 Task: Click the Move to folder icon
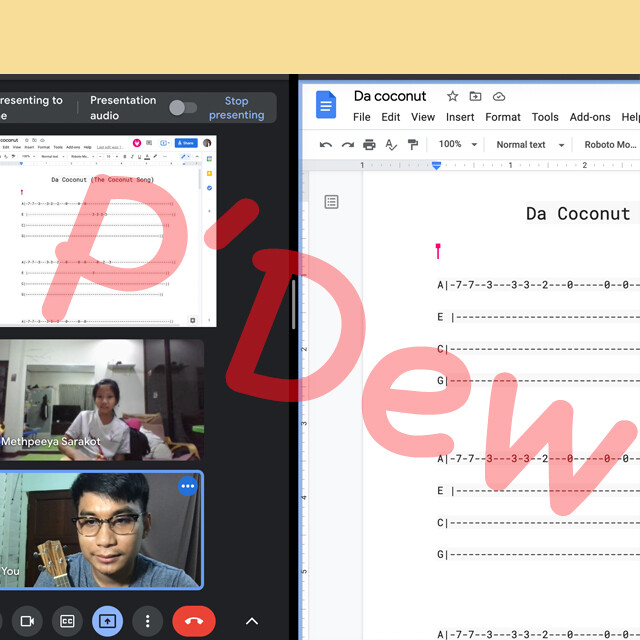(x=476, y=97)
